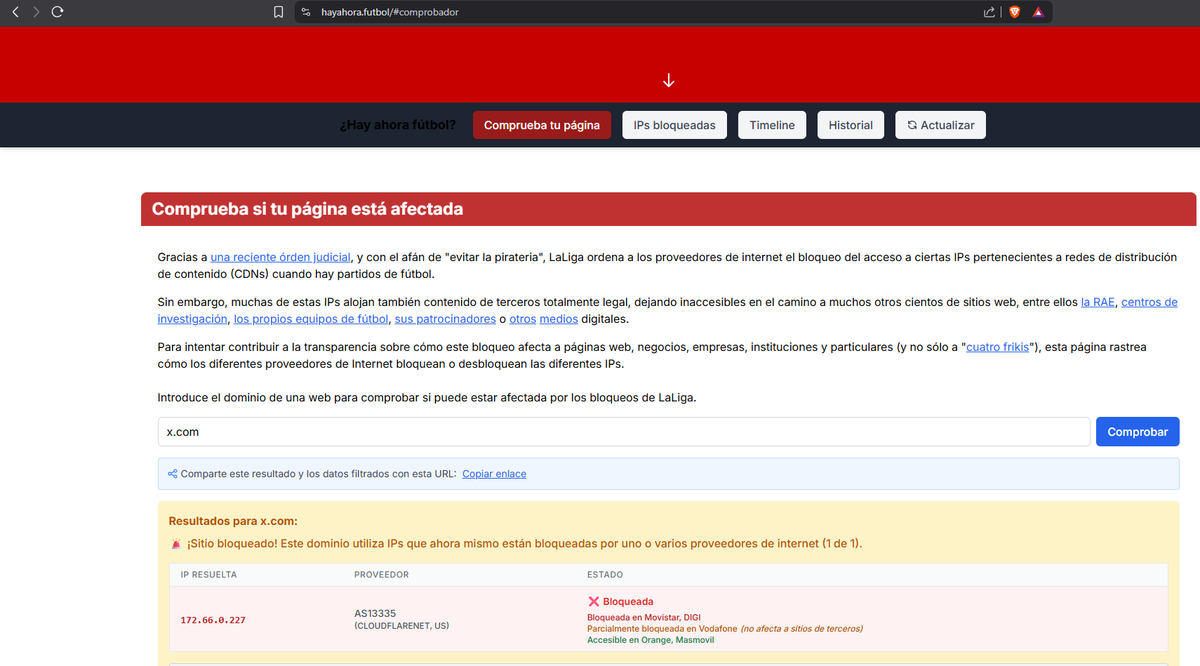Screen dimensions: 1200x666
Task: Open the 'una reciente órden judicial' link
Action: [281, 257]
